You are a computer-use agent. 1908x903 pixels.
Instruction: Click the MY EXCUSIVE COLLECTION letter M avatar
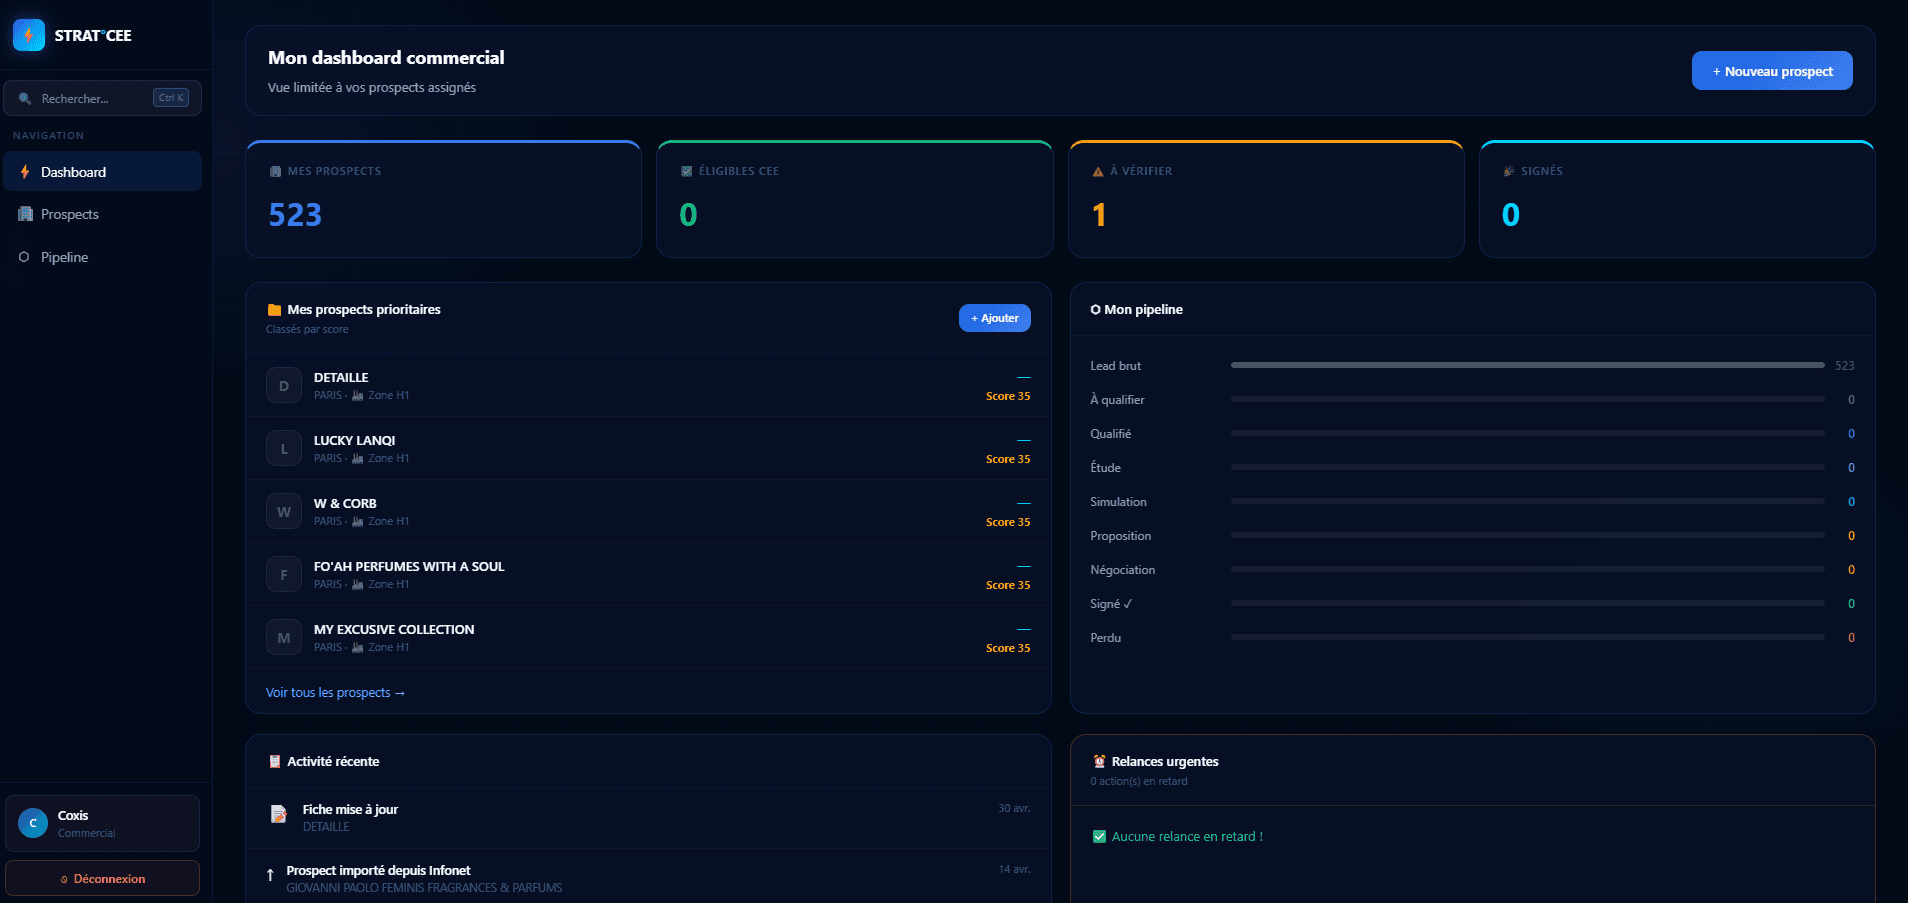tap(284, 638)
